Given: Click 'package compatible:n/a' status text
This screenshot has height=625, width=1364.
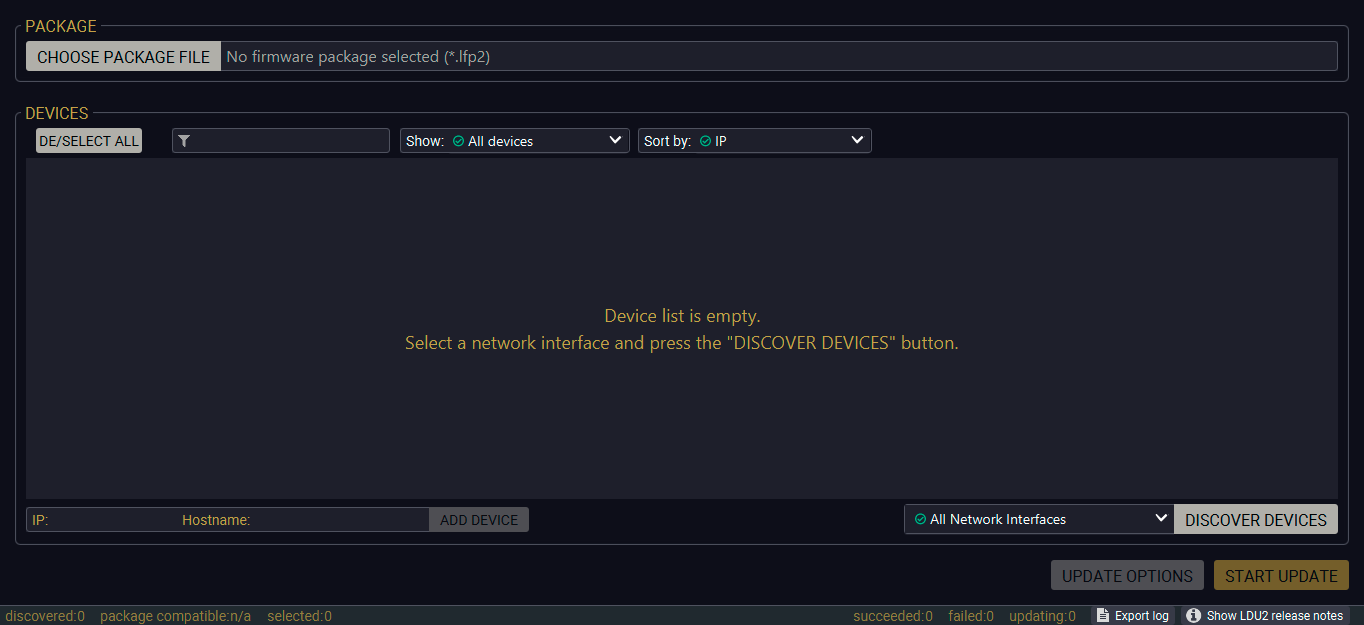Looking at the screenshot, I should 176,616.
